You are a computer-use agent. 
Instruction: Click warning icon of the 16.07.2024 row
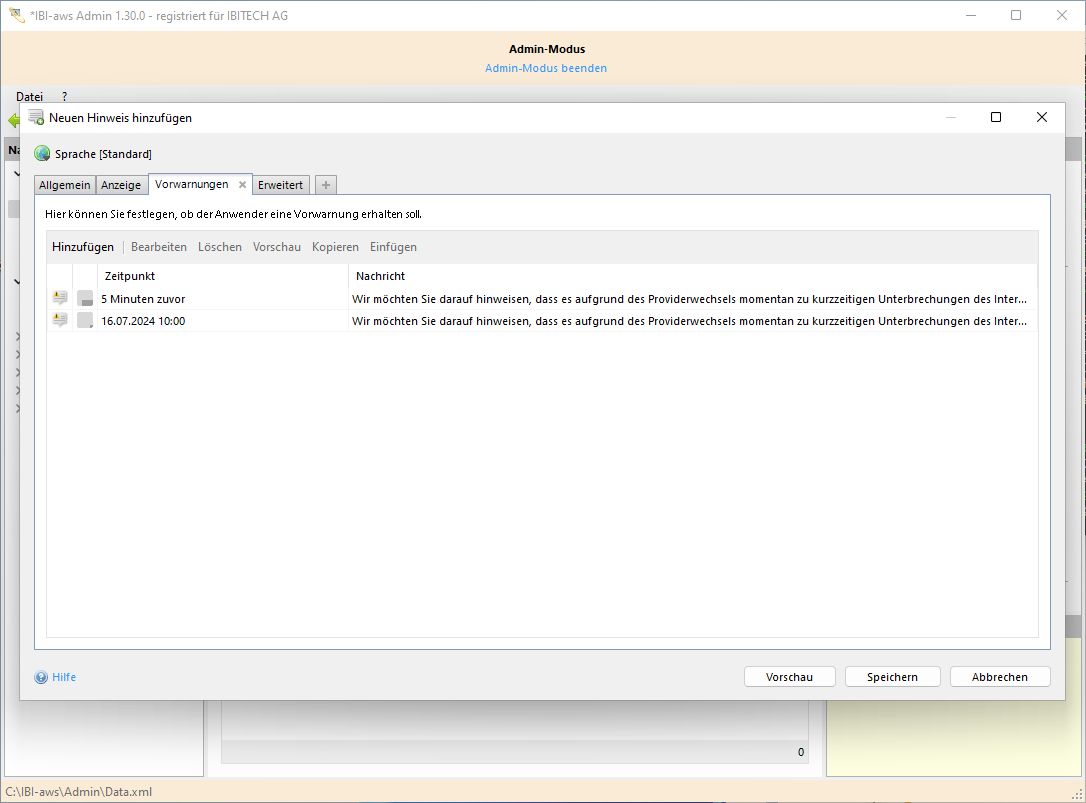60,320
